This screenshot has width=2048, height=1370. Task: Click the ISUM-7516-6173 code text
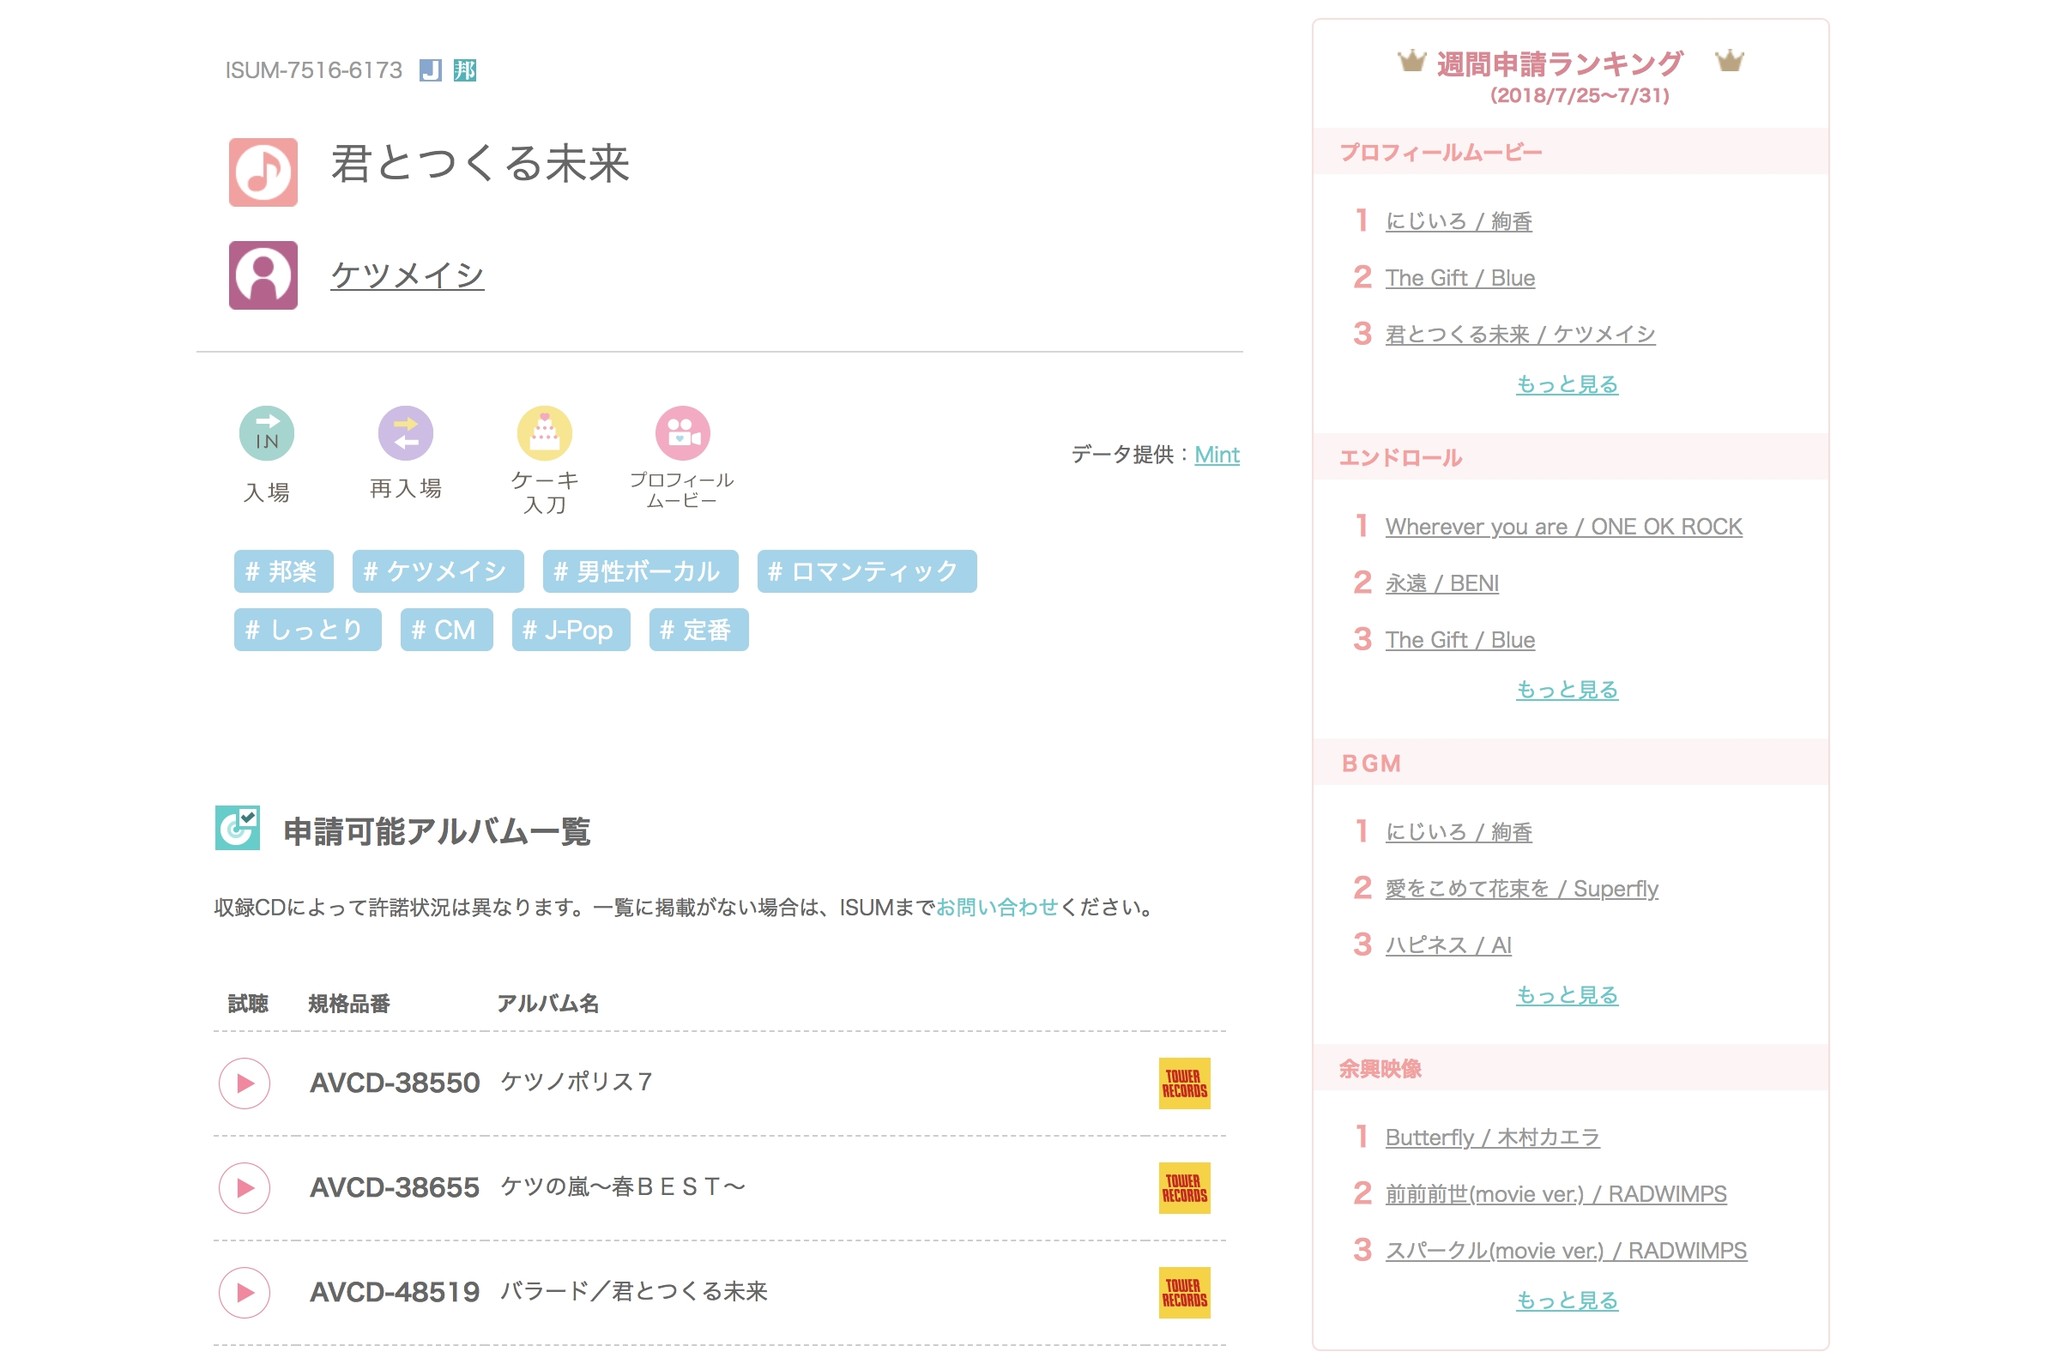pyautogui.click(x=313, y=70)
